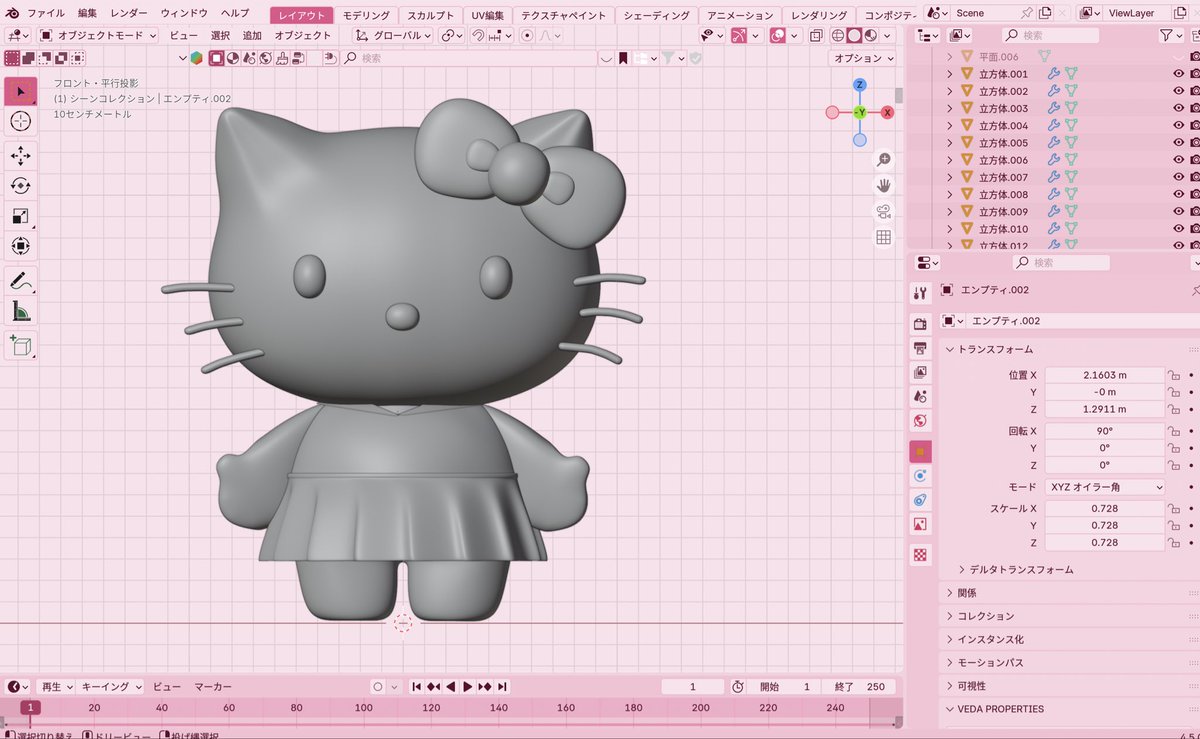Click the Blender logo menu icon
Image resolution: width=1200 pixels, height=739 pixels.
(11, 14)
